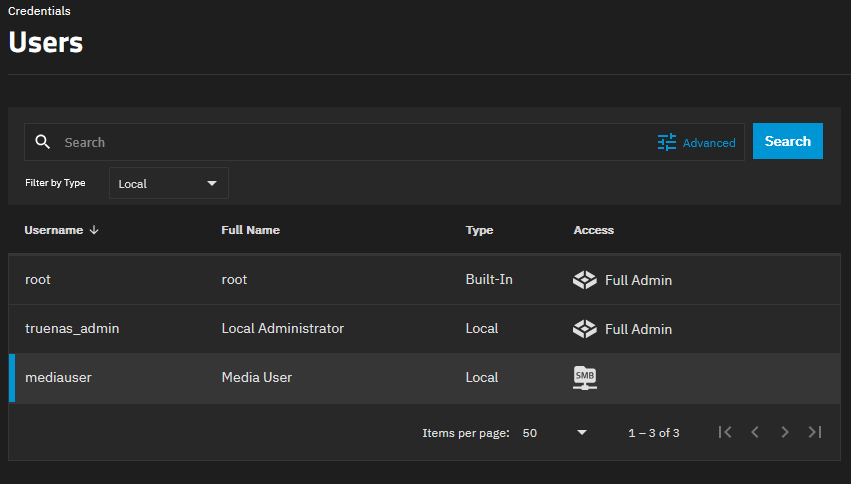
Task: Click the magnifying glass search icon
Action: pos(42,142)
